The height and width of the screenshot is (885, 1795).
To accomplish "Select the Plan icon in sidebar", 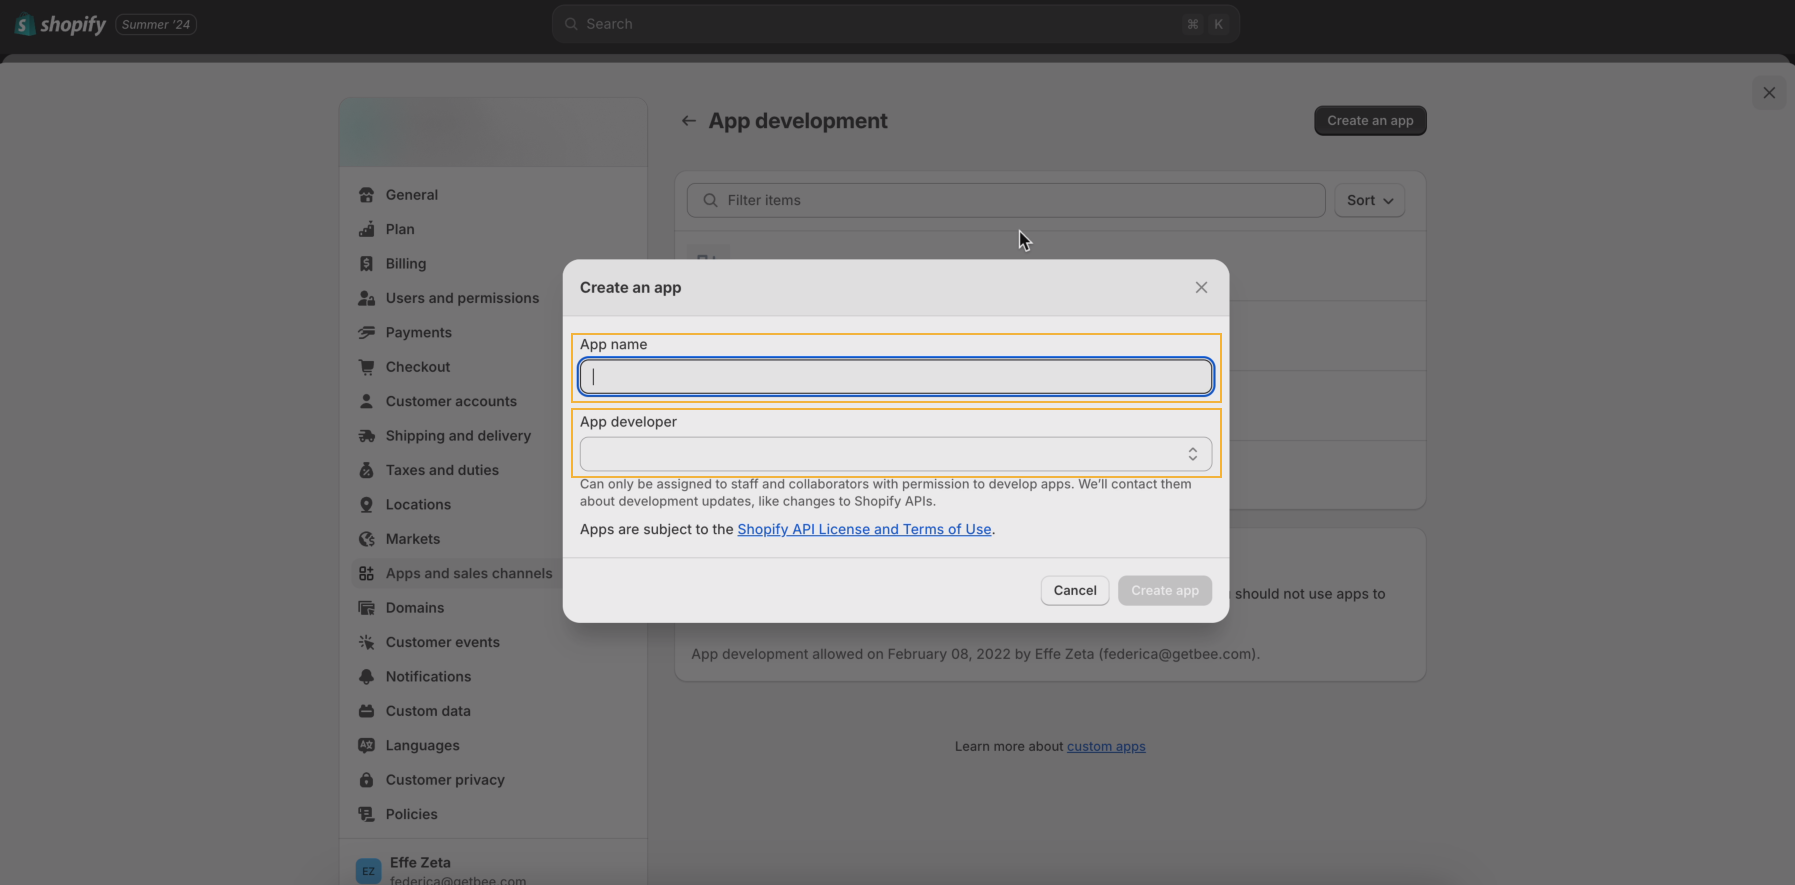I will point(366,229).
